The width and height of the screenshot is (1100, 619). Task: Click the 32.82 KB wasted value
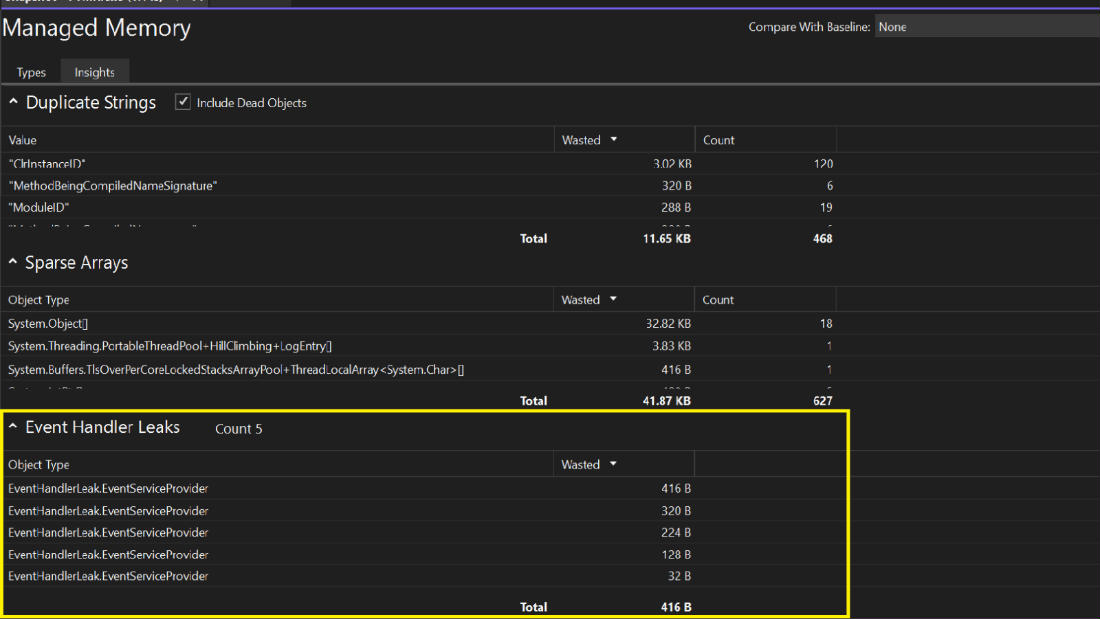[x=668, y=324]
